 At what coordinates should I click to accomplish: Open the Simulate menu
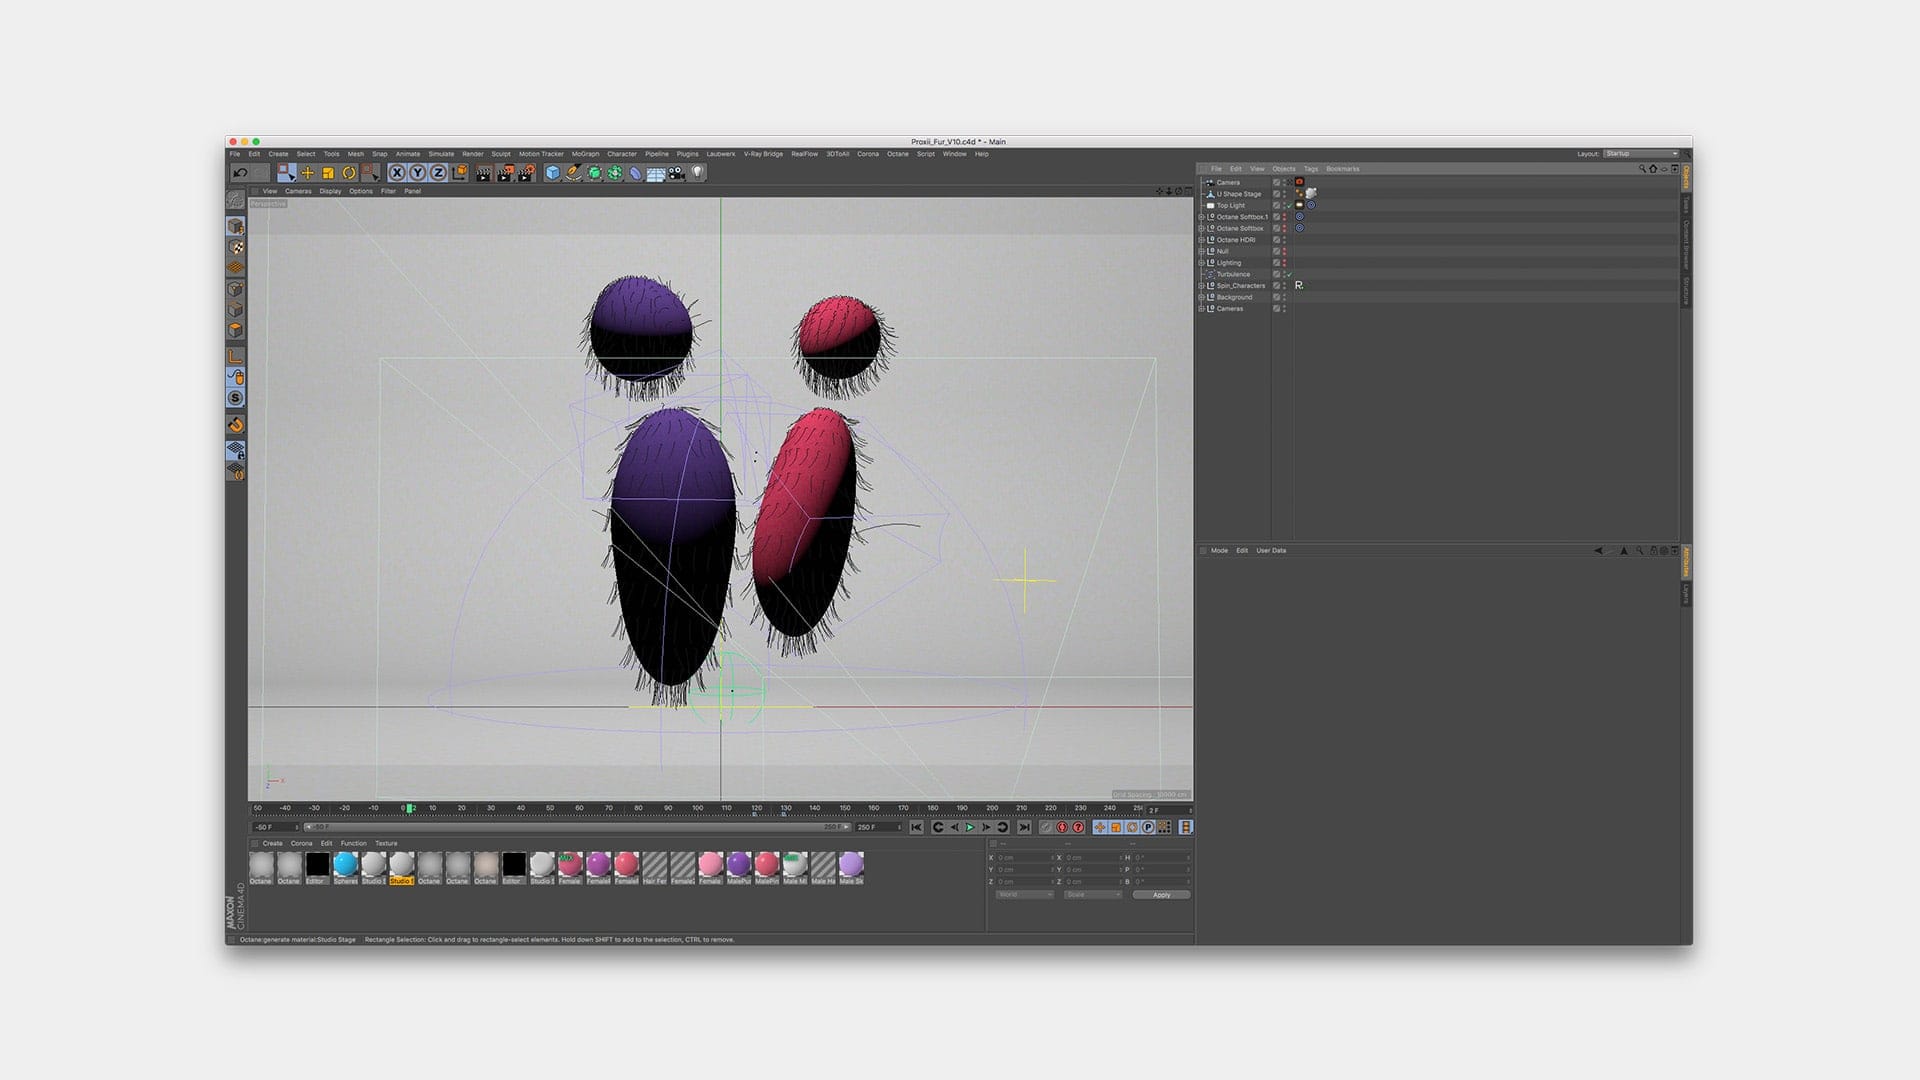coord(441,154)
